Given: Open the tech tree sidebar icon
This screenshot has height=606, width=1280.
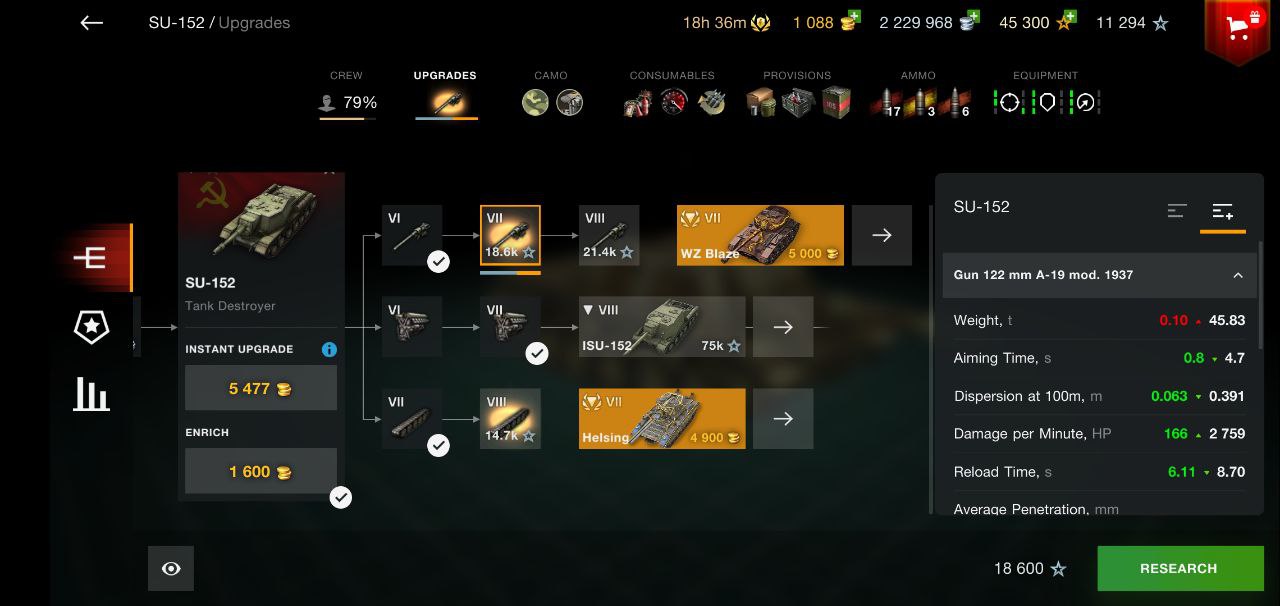Looking at the screenshot, I should click(x=90, y=258).
